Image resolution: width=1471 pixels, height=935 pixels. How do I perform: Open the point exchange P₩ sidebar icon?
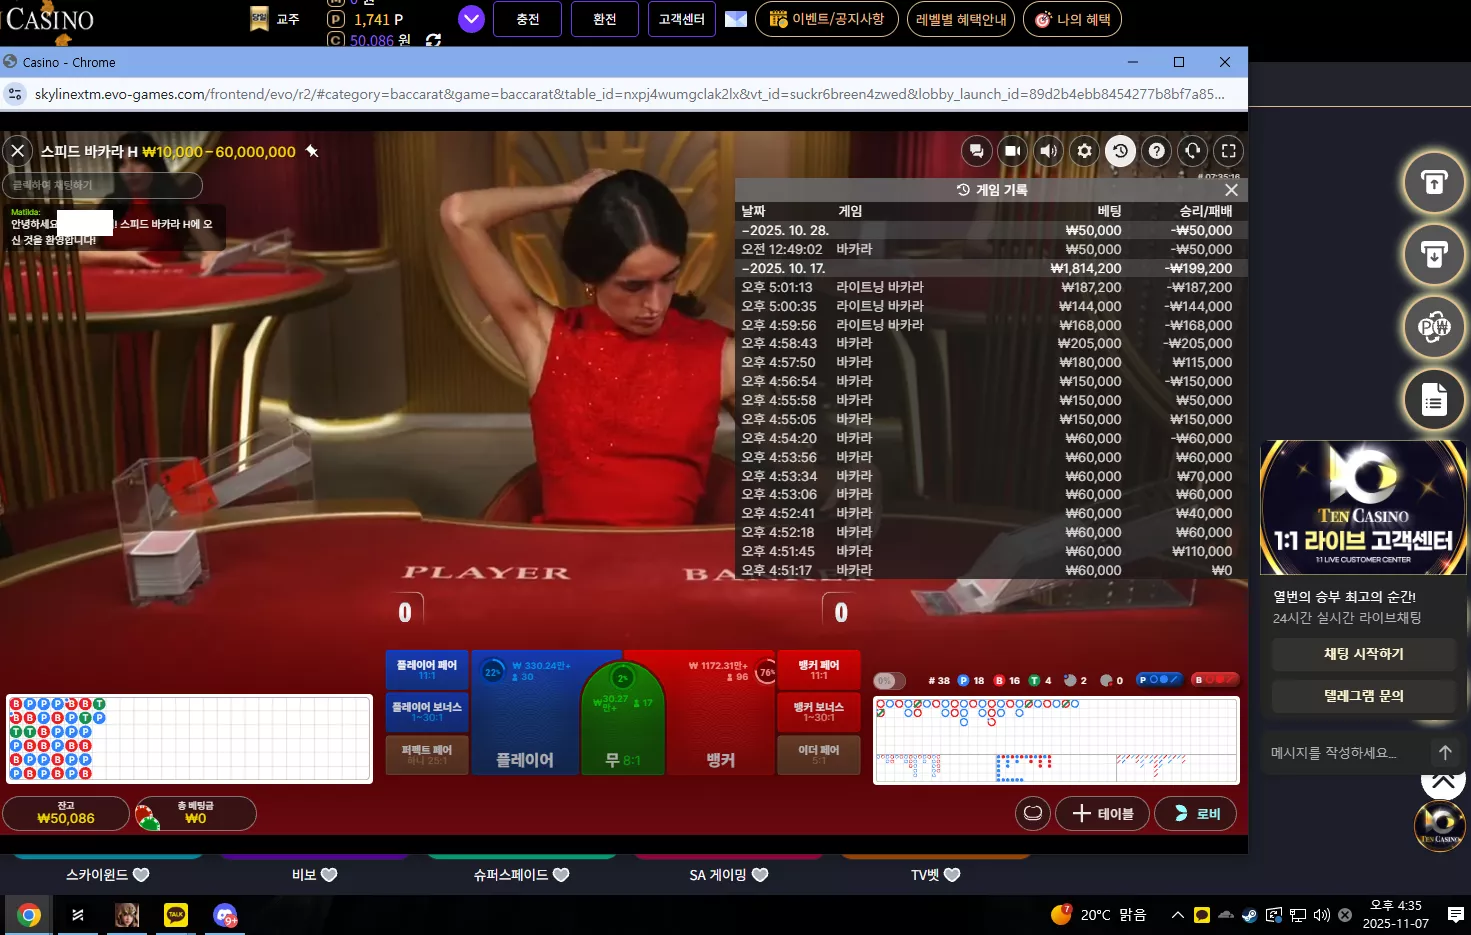pyautogui.click(x=1434, y=327)
